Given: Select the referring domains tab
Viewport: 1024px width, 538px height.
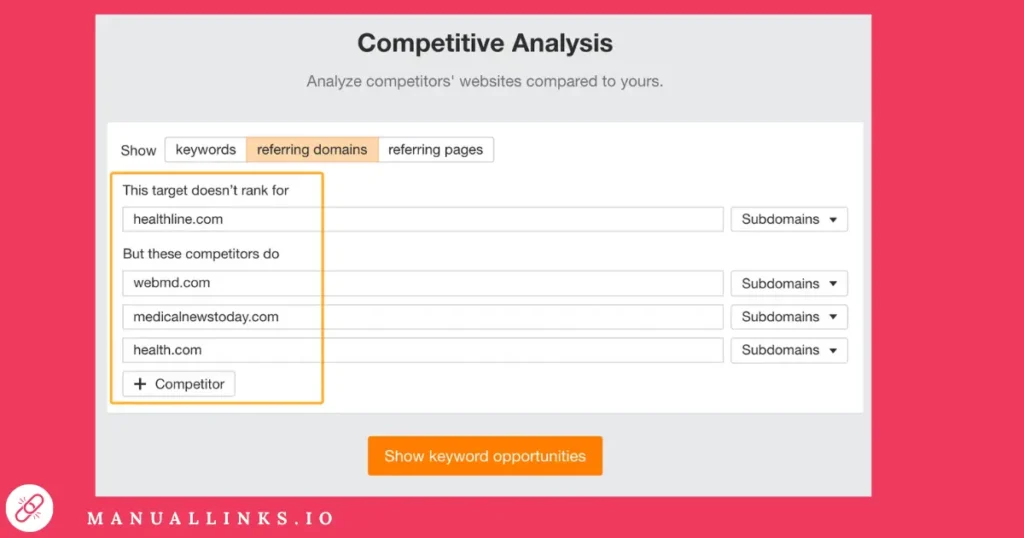Looking at the screenshot, I should pos(312,150).
